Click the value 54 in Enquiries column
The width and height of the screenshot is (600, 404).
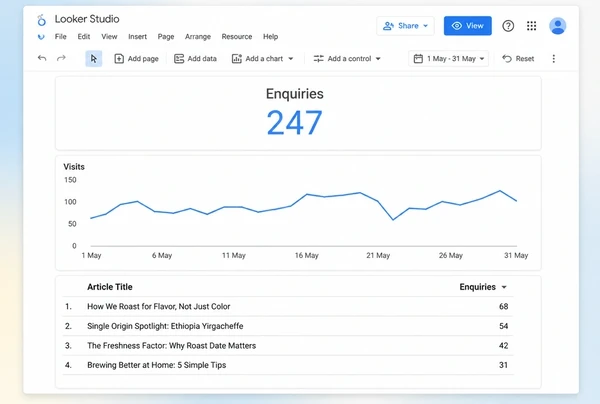[503, 326]
